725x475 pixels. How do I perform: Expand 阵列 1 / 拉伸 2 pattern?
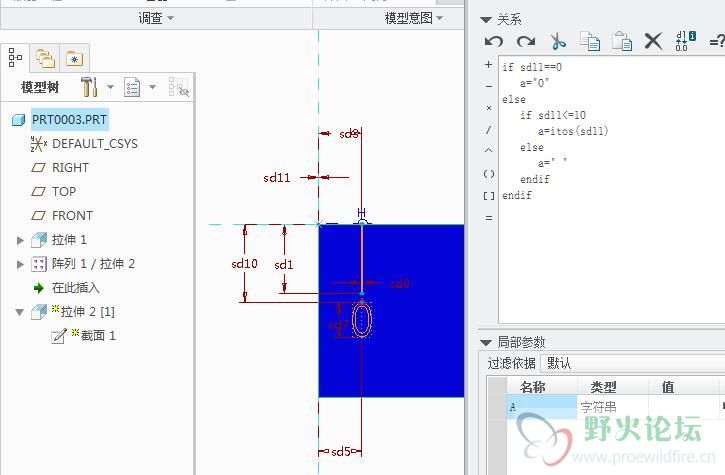pos(20,264)
